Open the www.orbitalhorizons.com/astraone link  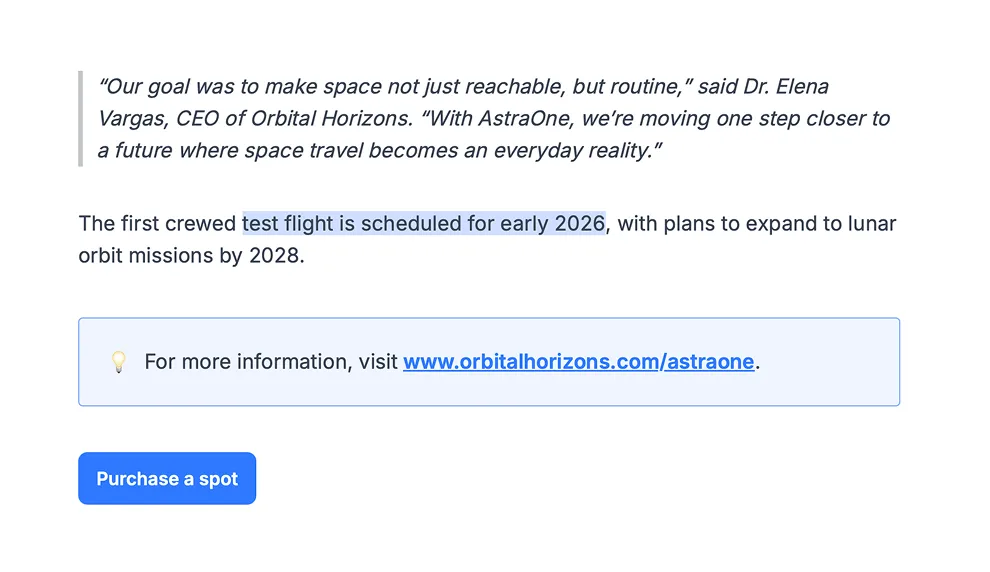click(x=578, y=362)
